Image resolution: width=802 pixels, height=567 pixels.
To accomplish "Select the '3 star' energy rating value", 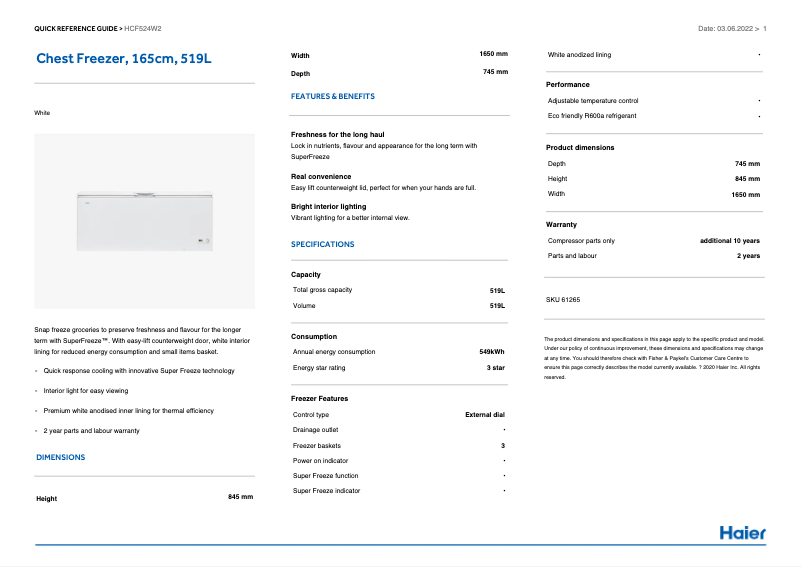I will [495, 368].
